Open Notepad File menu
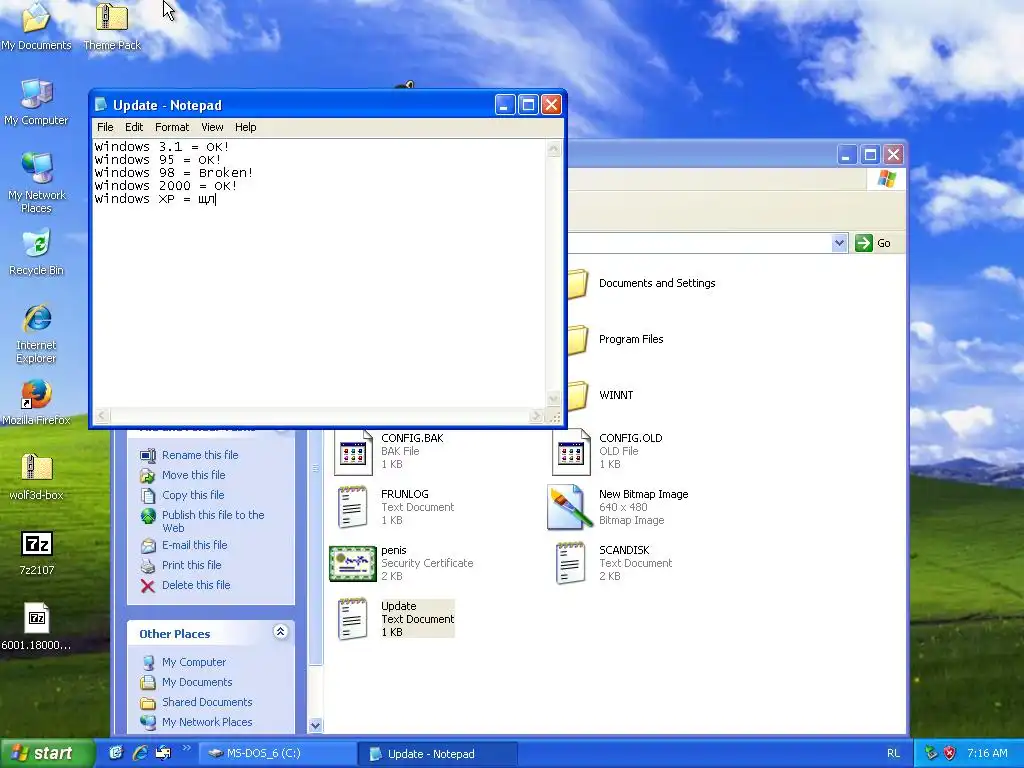 pos(105,127)
